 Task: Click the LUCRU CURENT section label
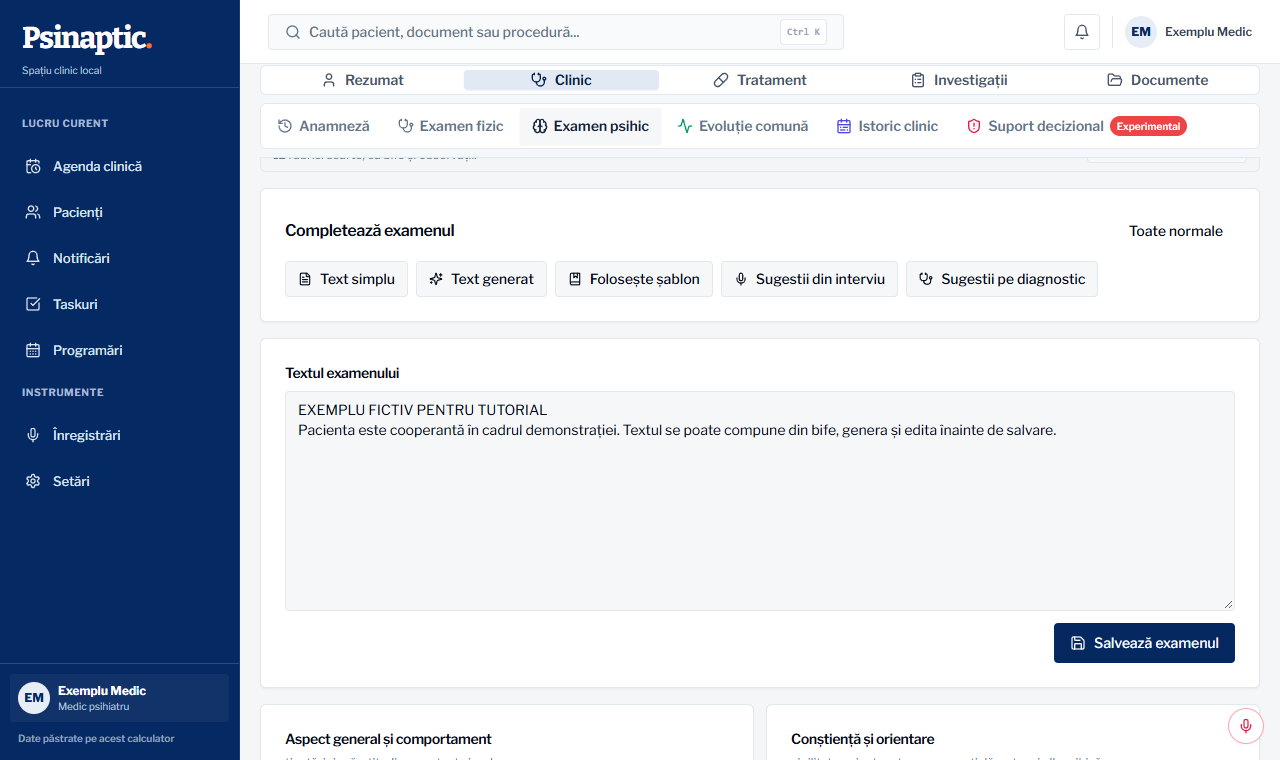pyautogui.click(x=65, y=123)
